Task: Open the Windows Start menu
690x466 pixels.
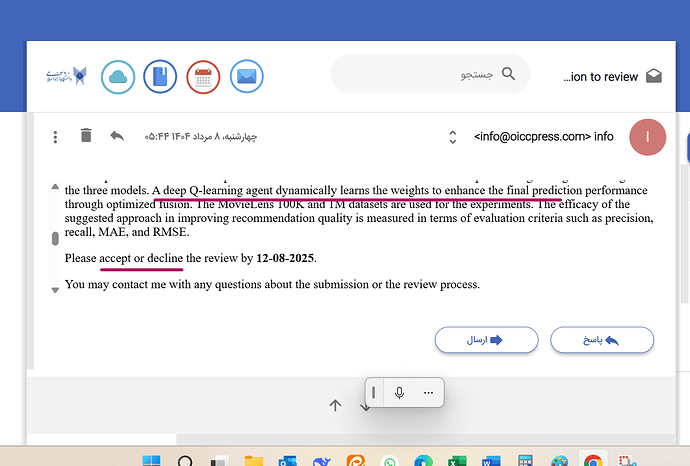Action: point(151,460)
